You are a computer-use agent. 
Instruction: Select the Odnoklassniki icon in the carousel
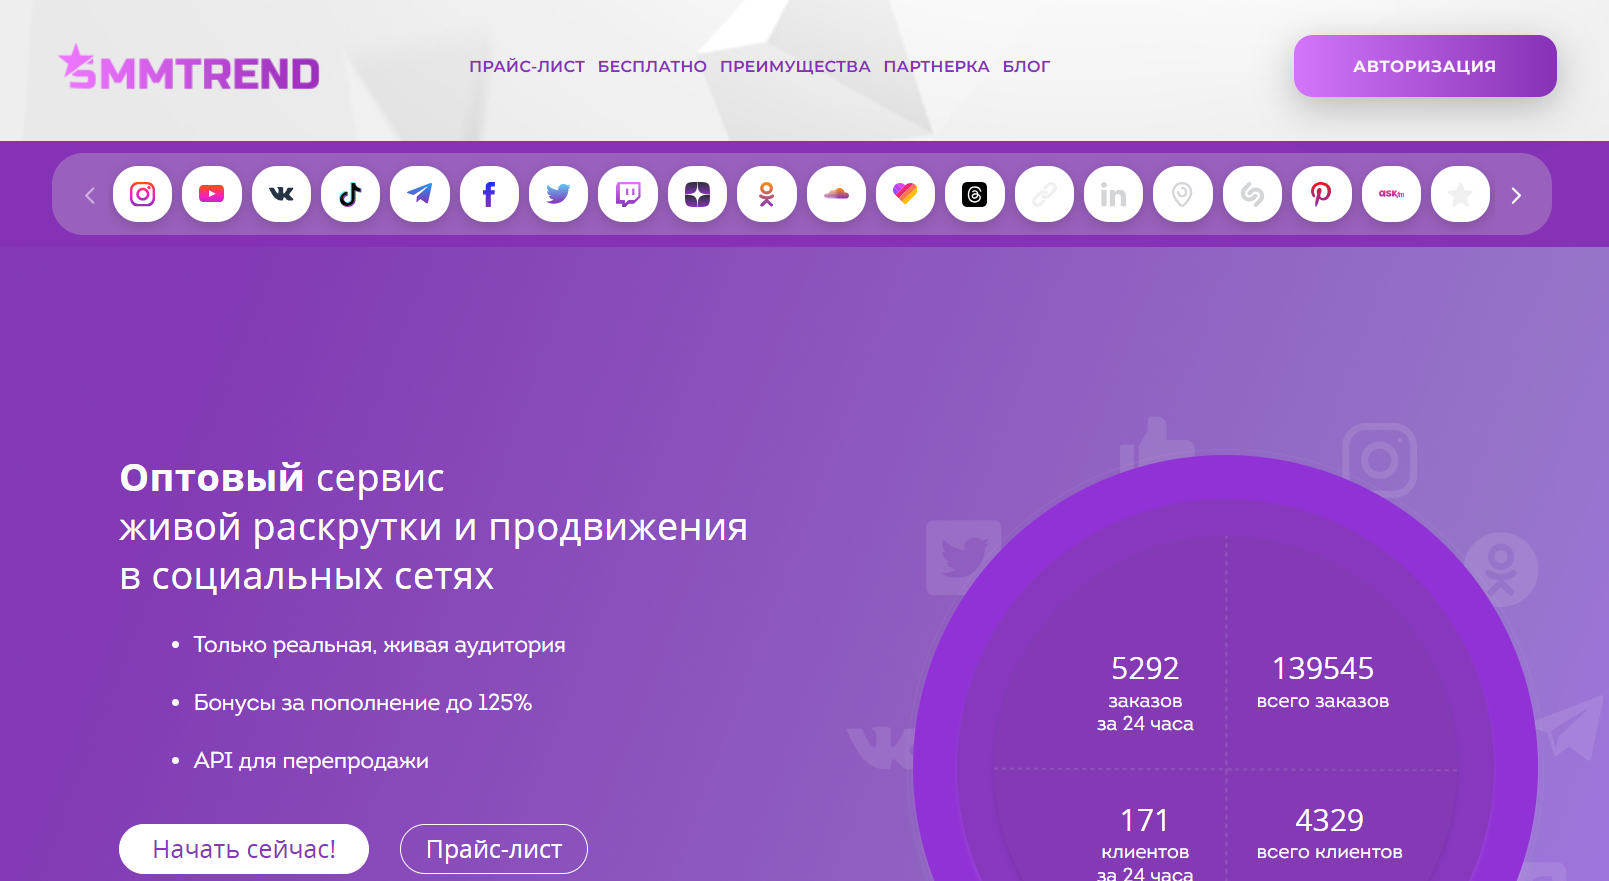click(767, 194)
